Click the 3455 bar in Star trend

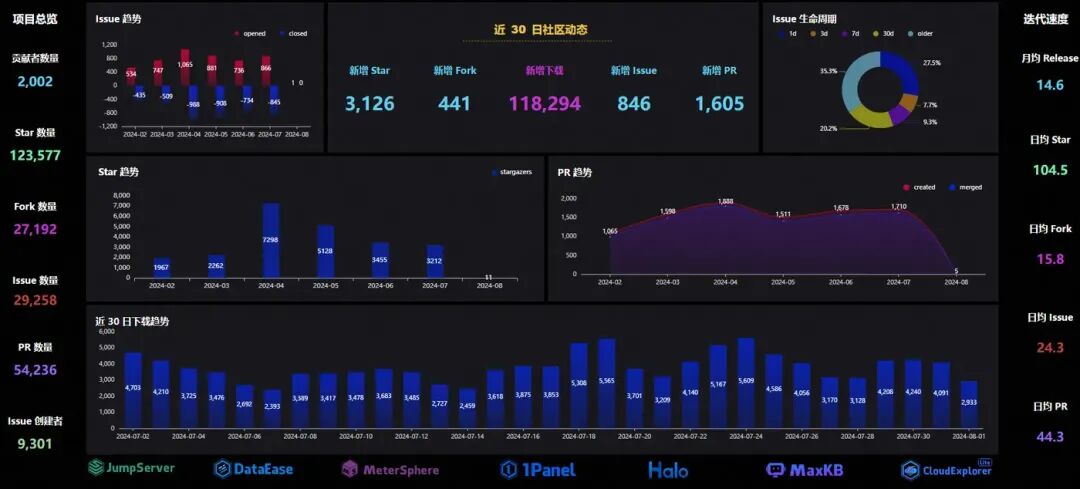click(380, 260)
